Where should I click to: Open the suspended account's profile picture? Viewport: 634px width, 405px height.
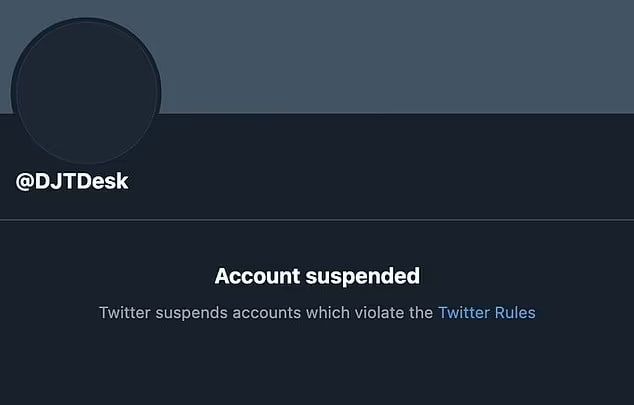pos(87,91)
